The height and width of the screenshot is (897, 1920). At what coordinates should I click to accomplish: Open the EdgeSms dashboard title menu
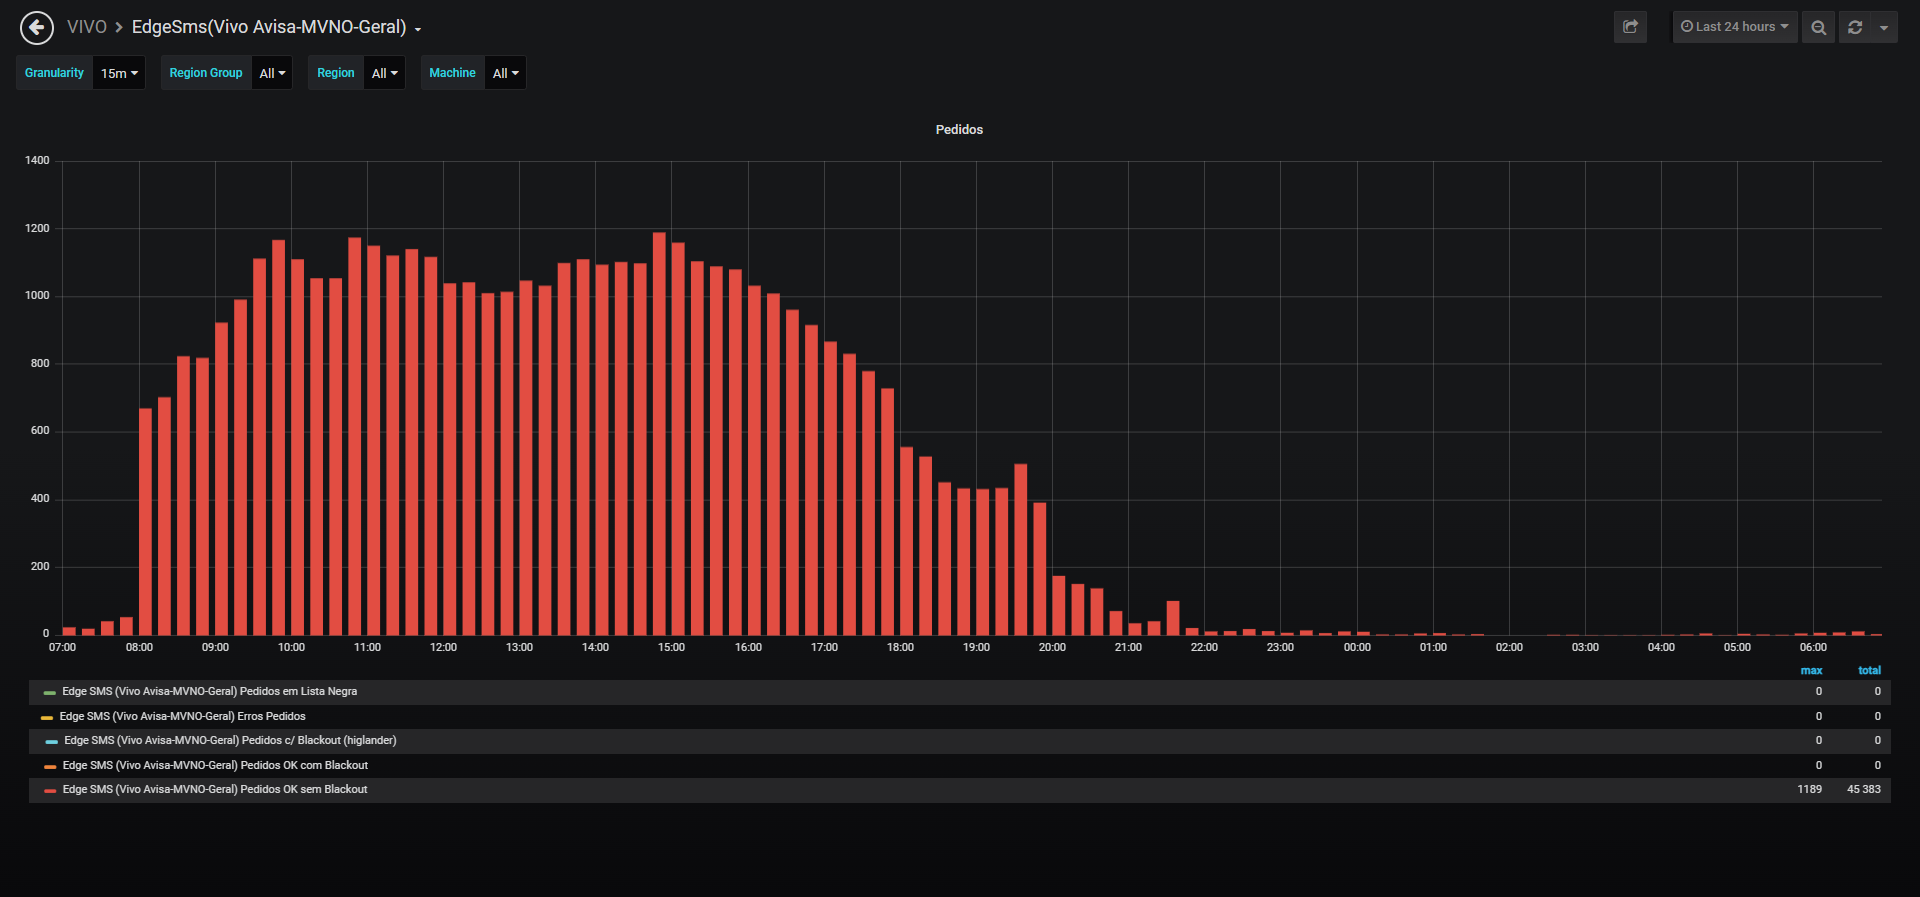[x=276, y=27]
